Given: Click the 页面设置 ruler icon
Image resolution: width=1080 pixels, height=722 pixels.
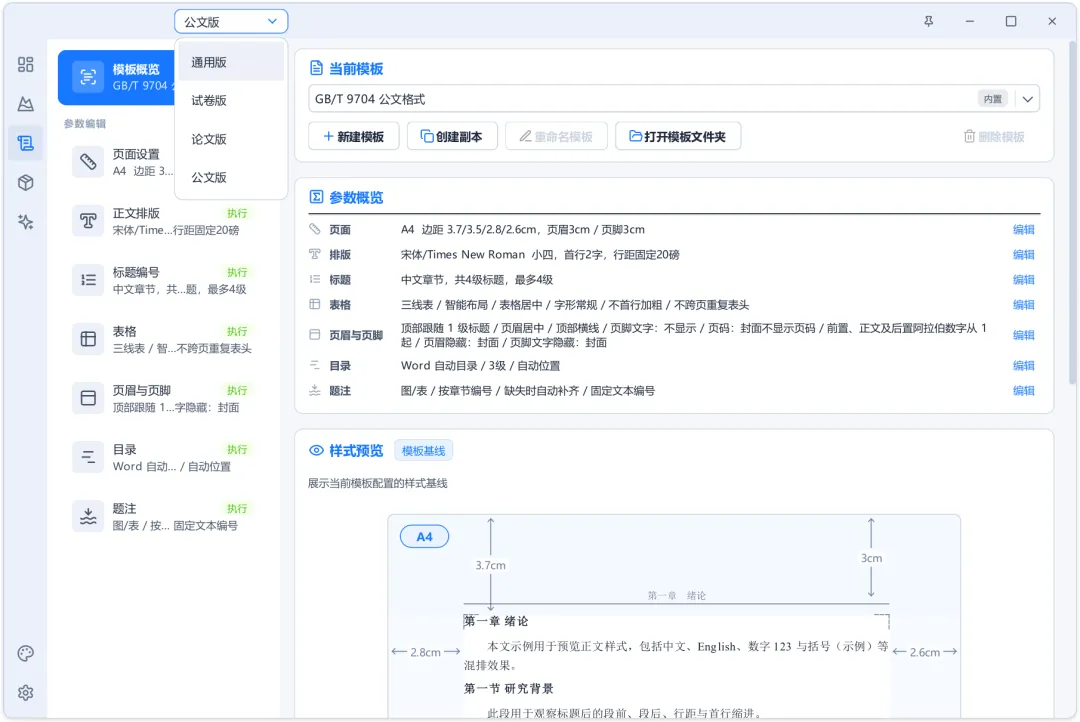Looking at the screenshot, I should point(88,162).
